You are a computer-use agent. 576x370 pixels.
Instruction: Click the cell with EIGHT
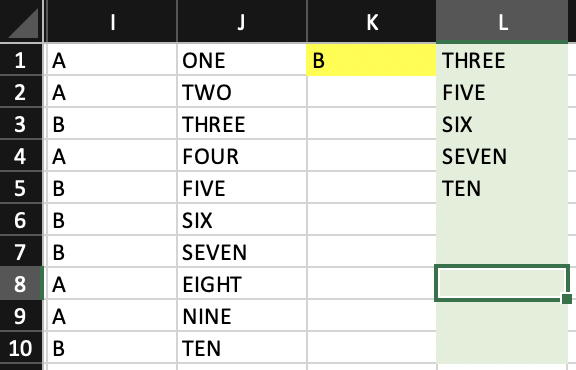pos(242,284)
